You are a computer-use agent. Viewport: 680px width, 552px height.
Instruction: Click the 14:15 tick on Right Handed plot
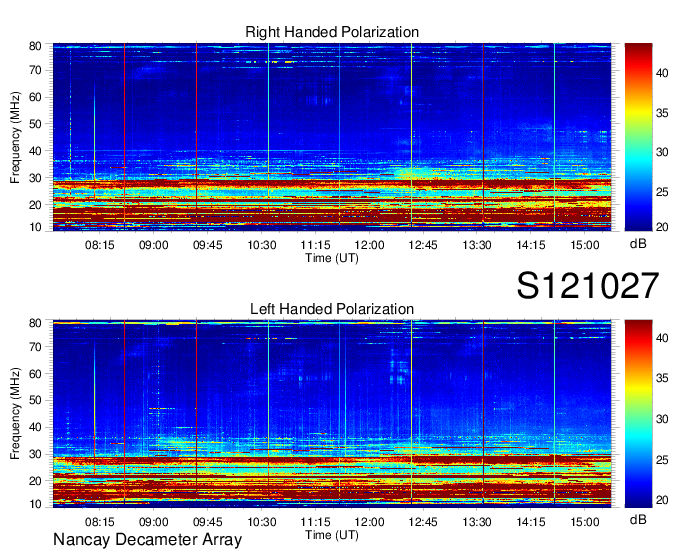coord(531,245)
